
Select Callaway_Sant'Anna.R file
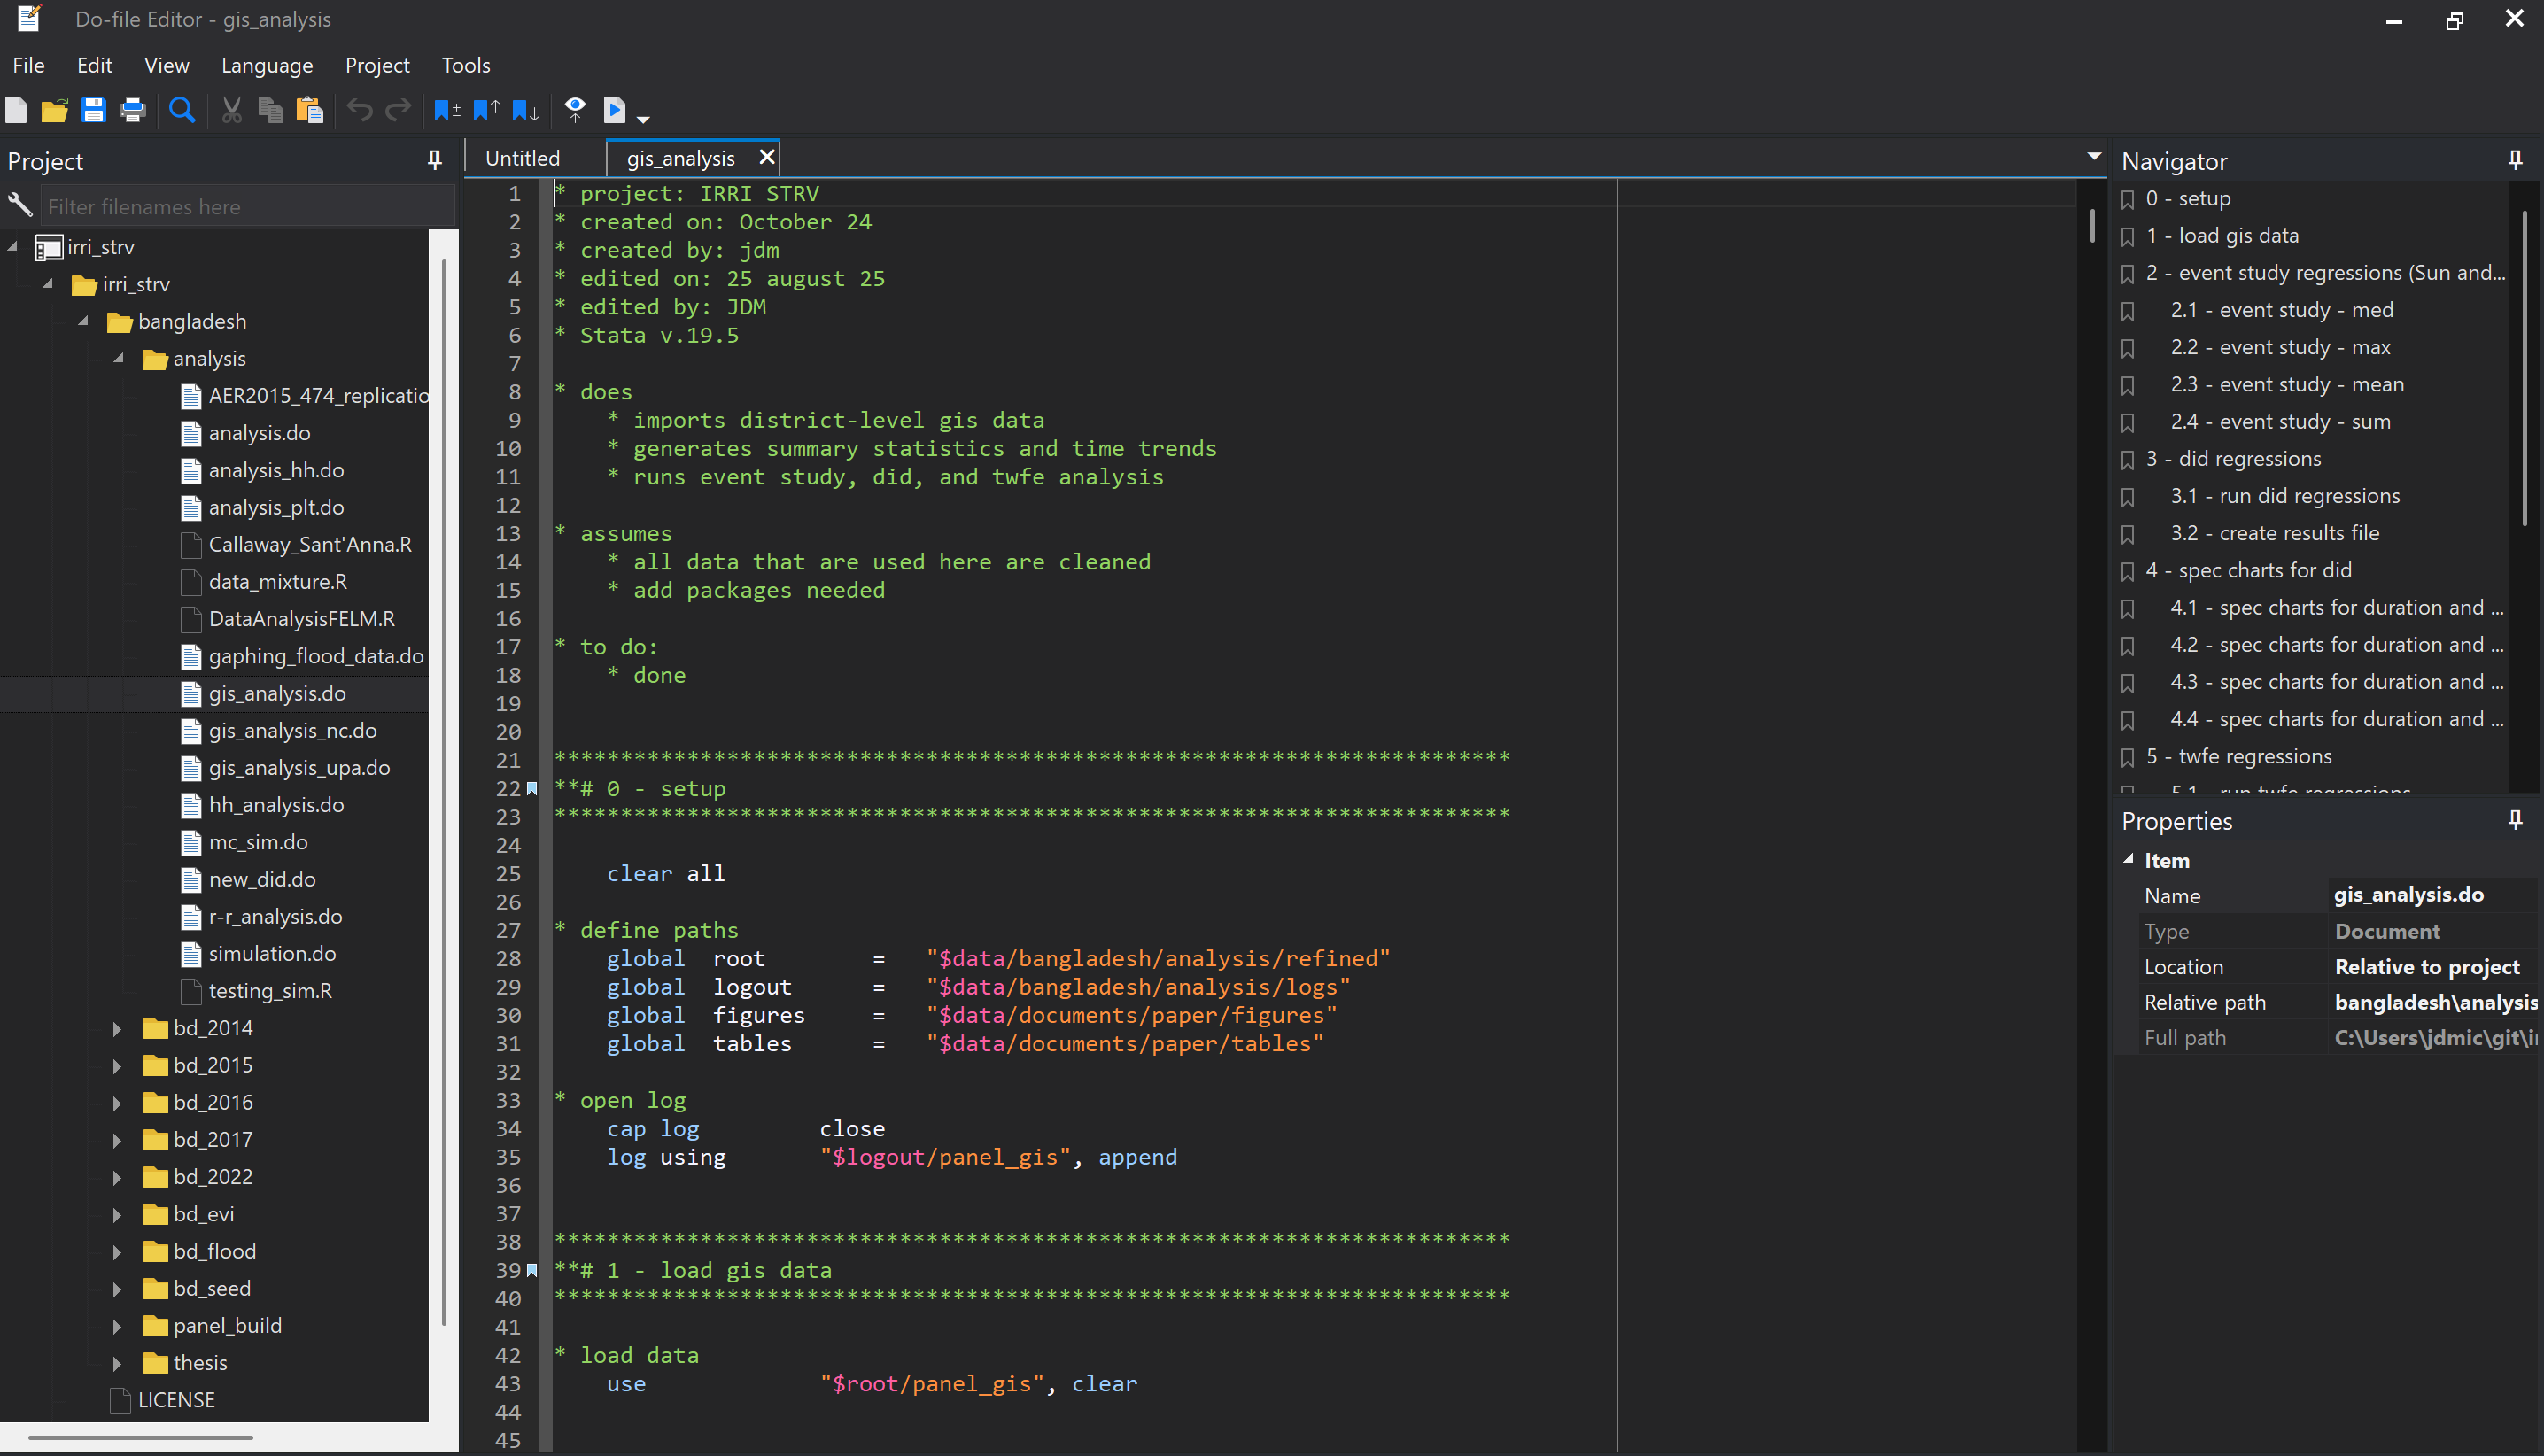(310, 544)
